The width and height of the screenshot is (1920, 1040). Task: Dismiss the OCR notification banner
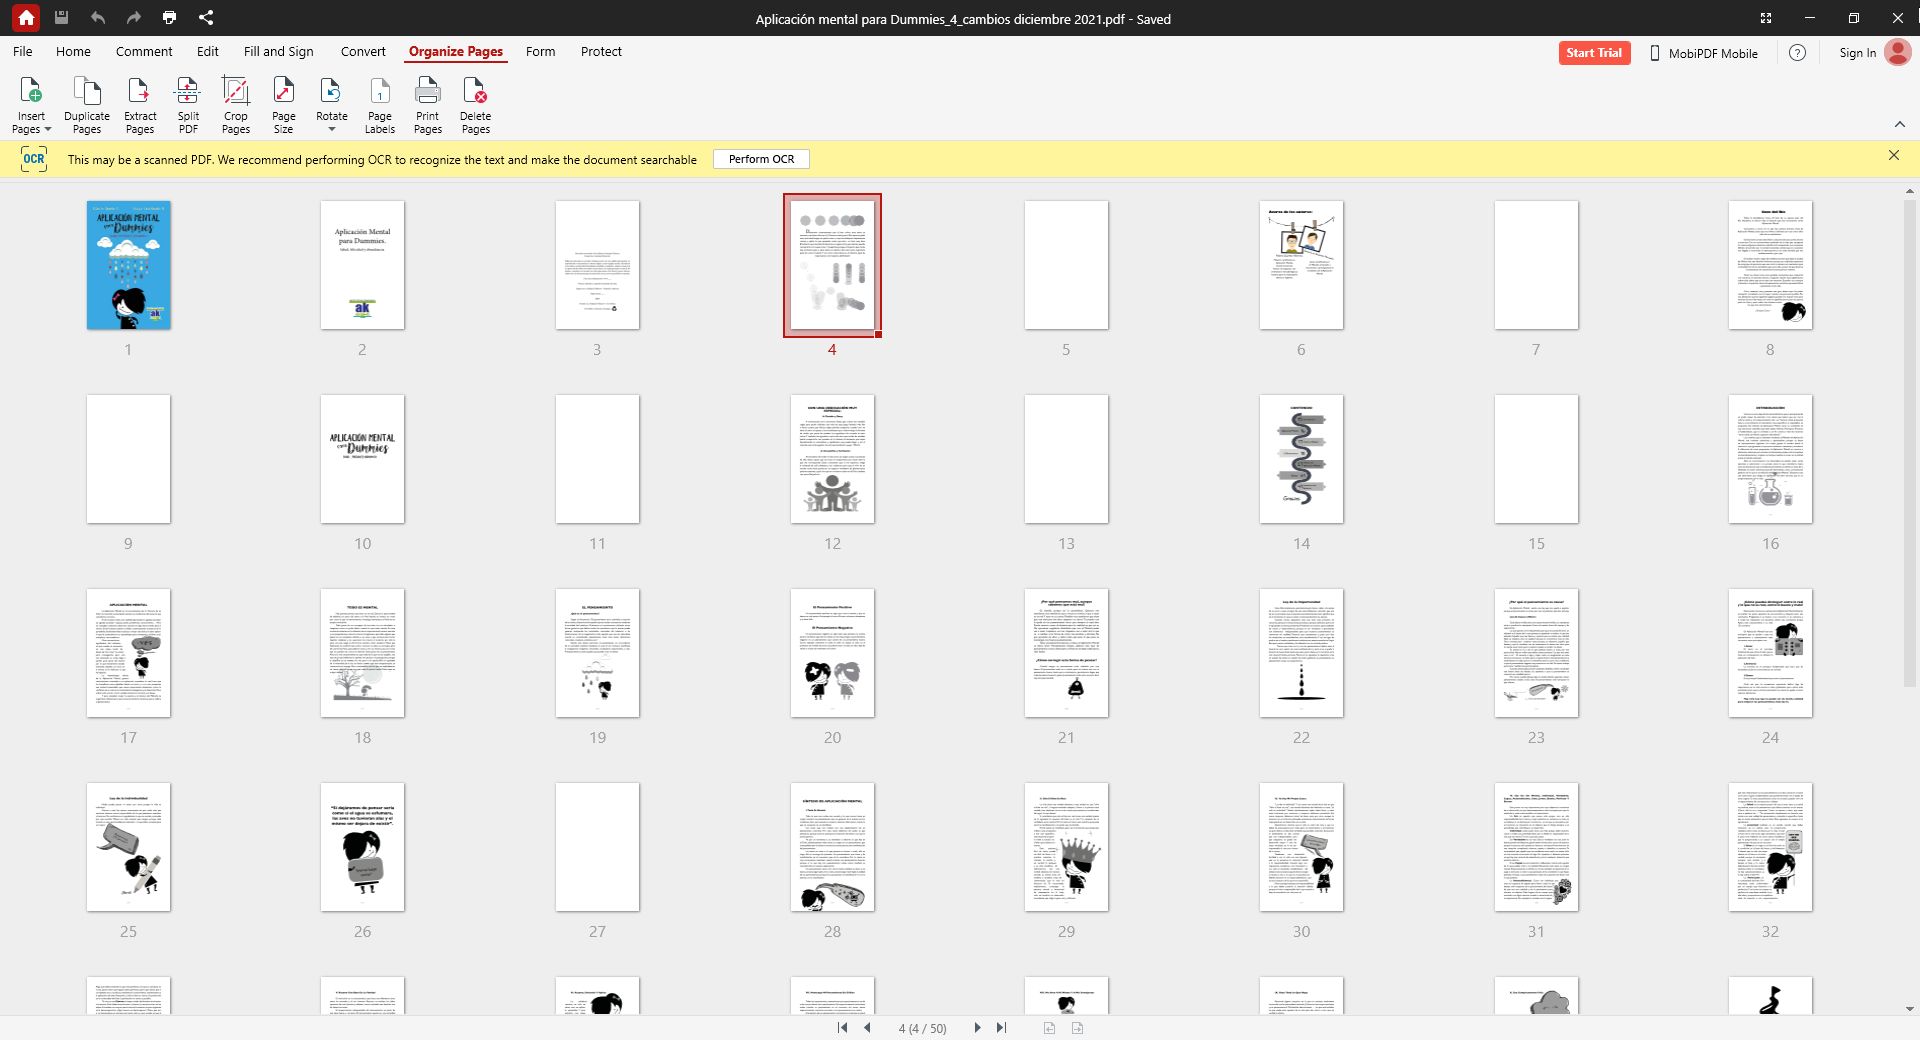pos(1893,155)
